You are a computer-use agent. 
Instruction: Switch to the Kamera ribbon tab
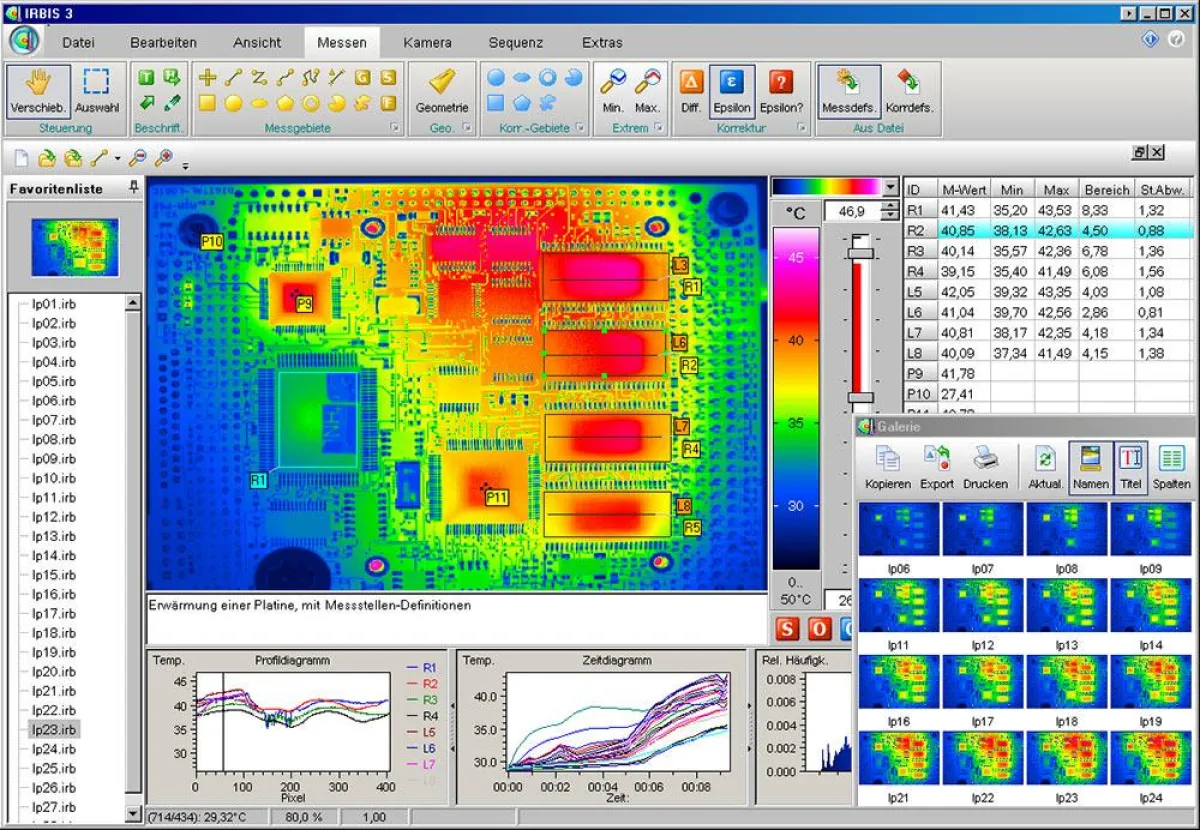tap(428, 42)
